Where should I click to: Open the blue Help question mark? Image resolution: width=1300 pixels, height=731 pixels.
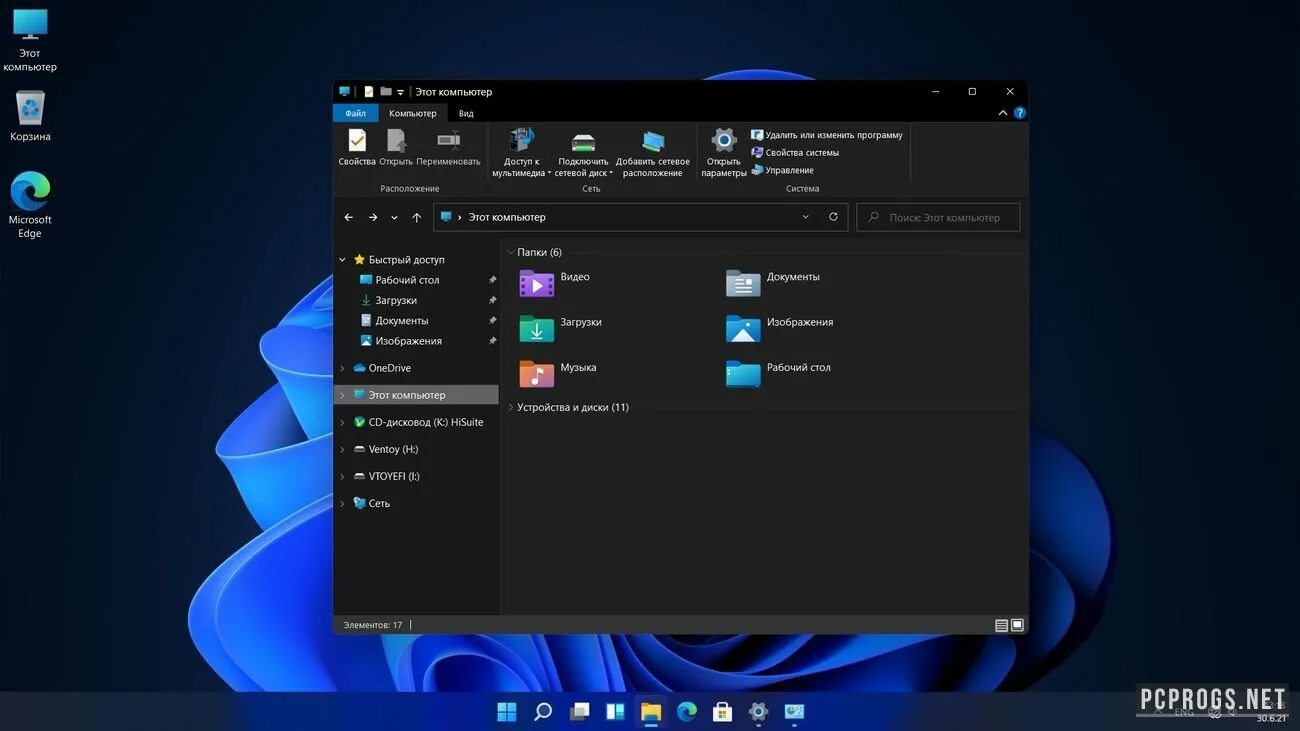click(1020, 113)
